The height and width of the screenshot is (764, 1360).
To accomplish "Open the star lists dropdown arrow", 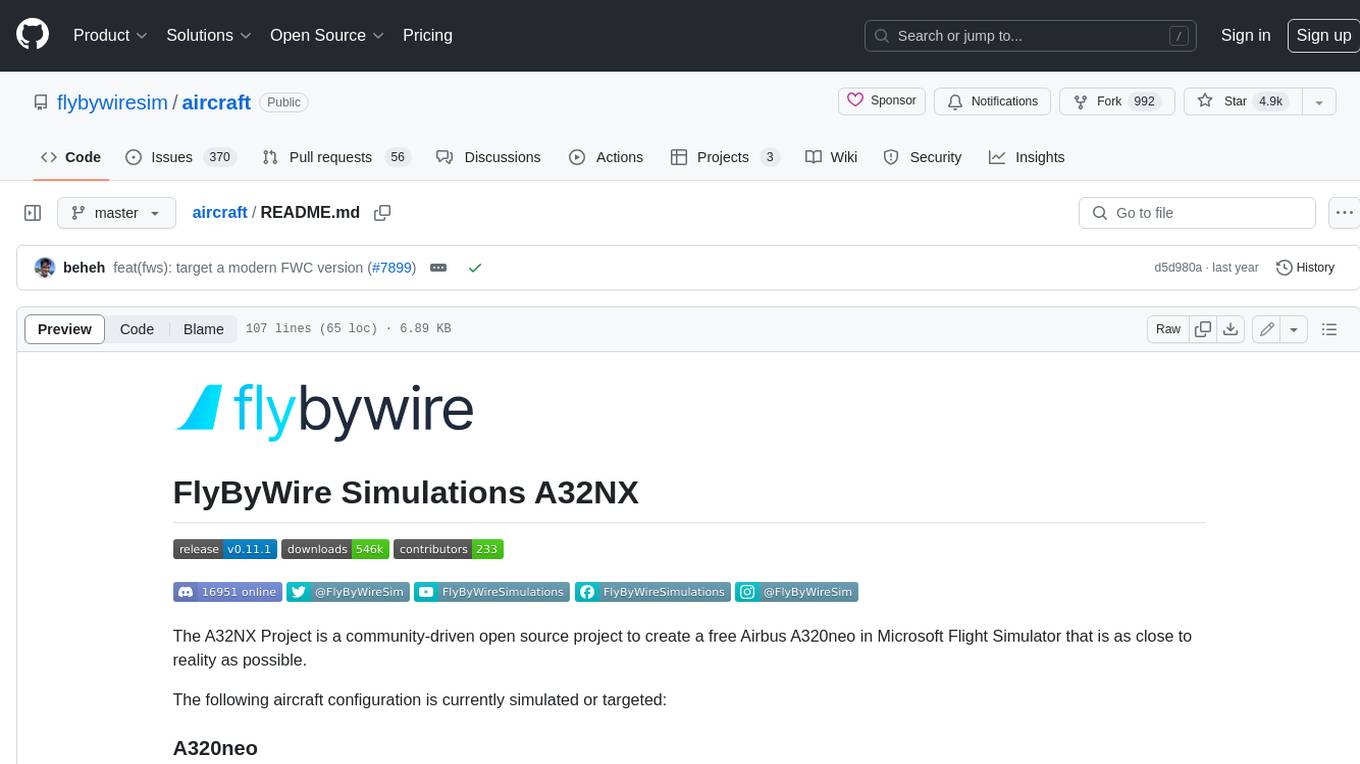I will pos(1319,101).
